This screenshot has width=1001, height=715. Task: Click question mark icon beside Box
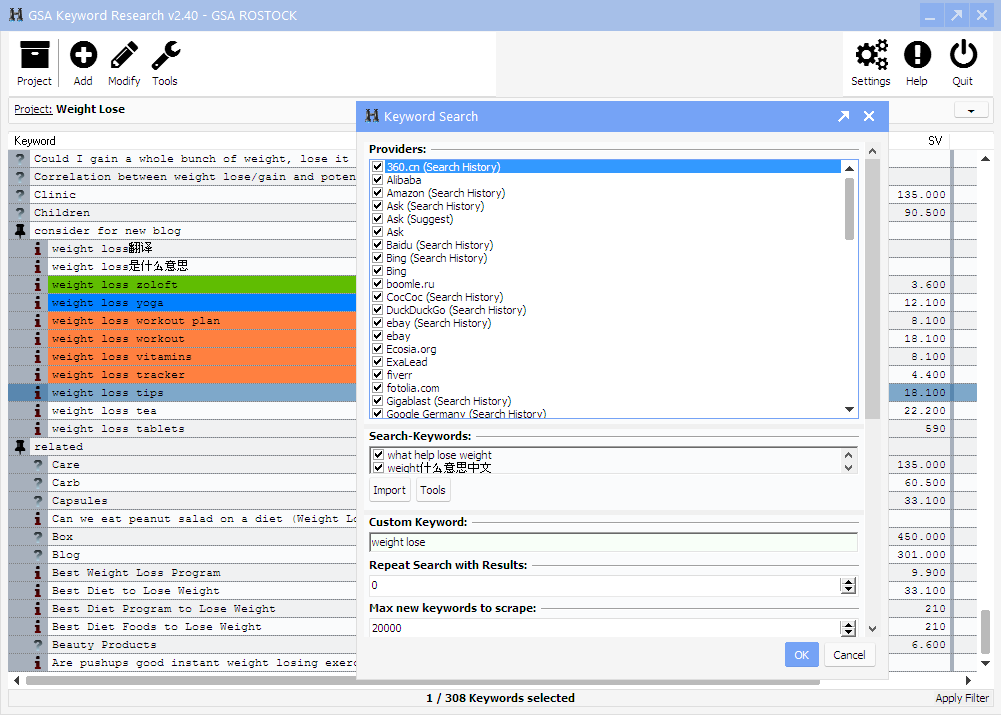tap(38, 537)
